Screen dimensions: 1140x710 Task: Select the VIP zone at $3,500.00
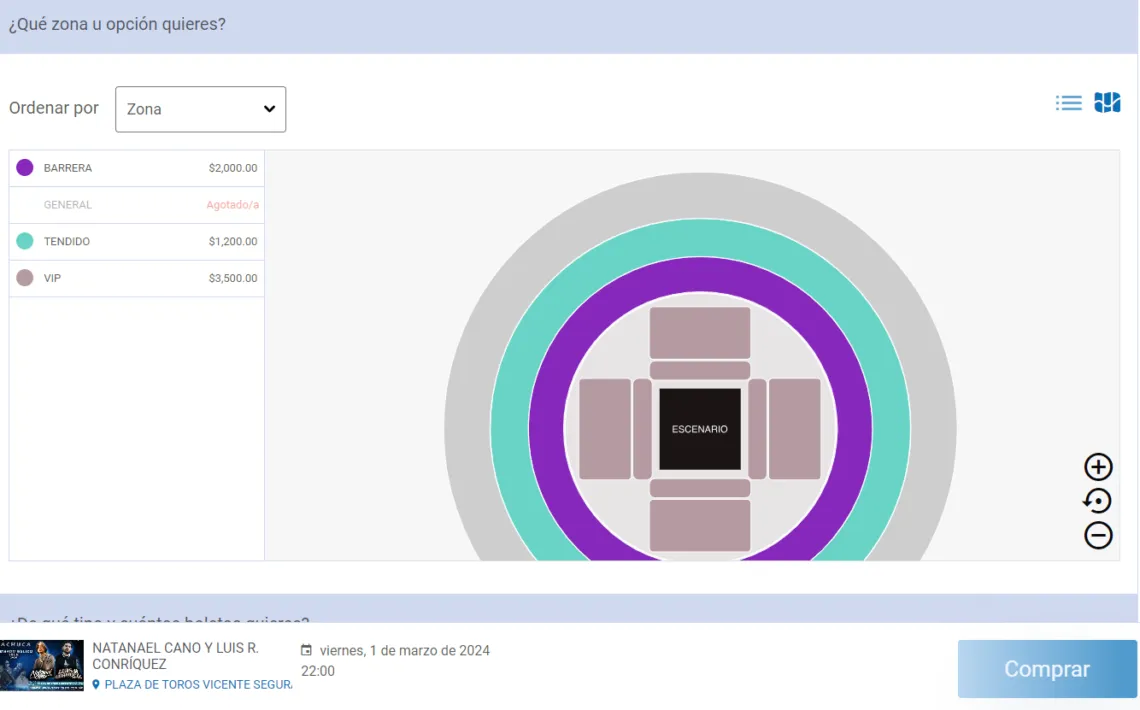136,278
